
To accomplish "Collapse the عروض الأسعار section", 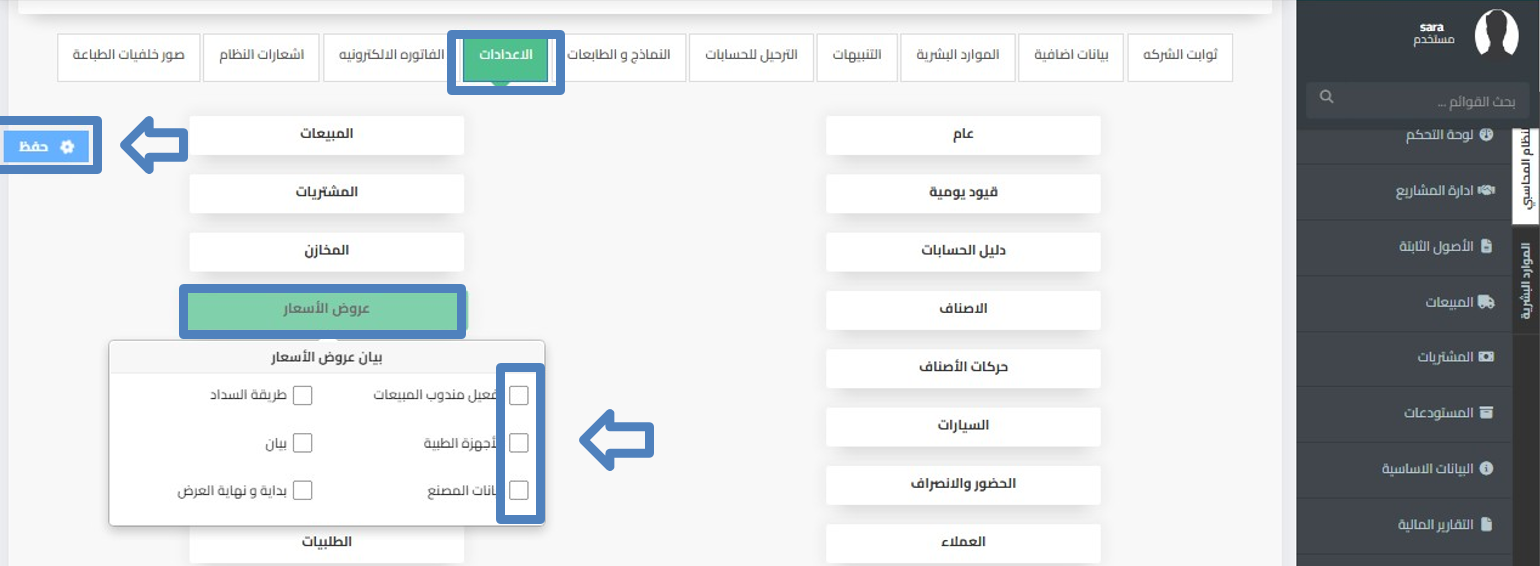I will coord(325,309).
